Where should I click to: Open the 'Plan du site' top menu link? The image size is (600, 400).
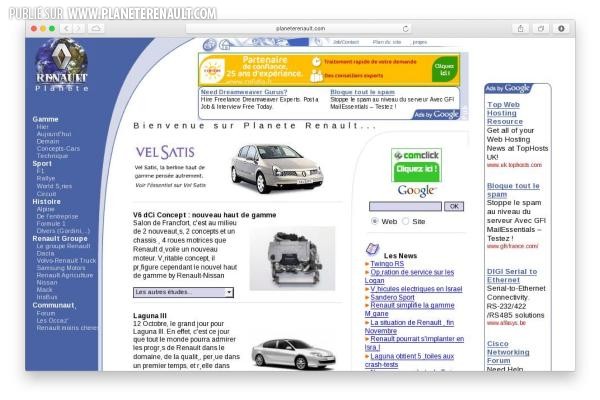387,42
